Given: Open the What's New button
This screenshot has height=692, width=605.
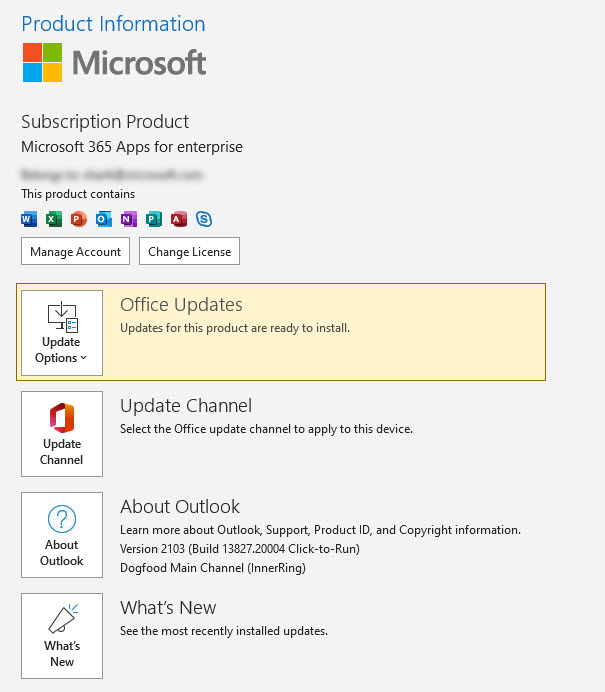Looking at the screenshot, I should (62, 636).
